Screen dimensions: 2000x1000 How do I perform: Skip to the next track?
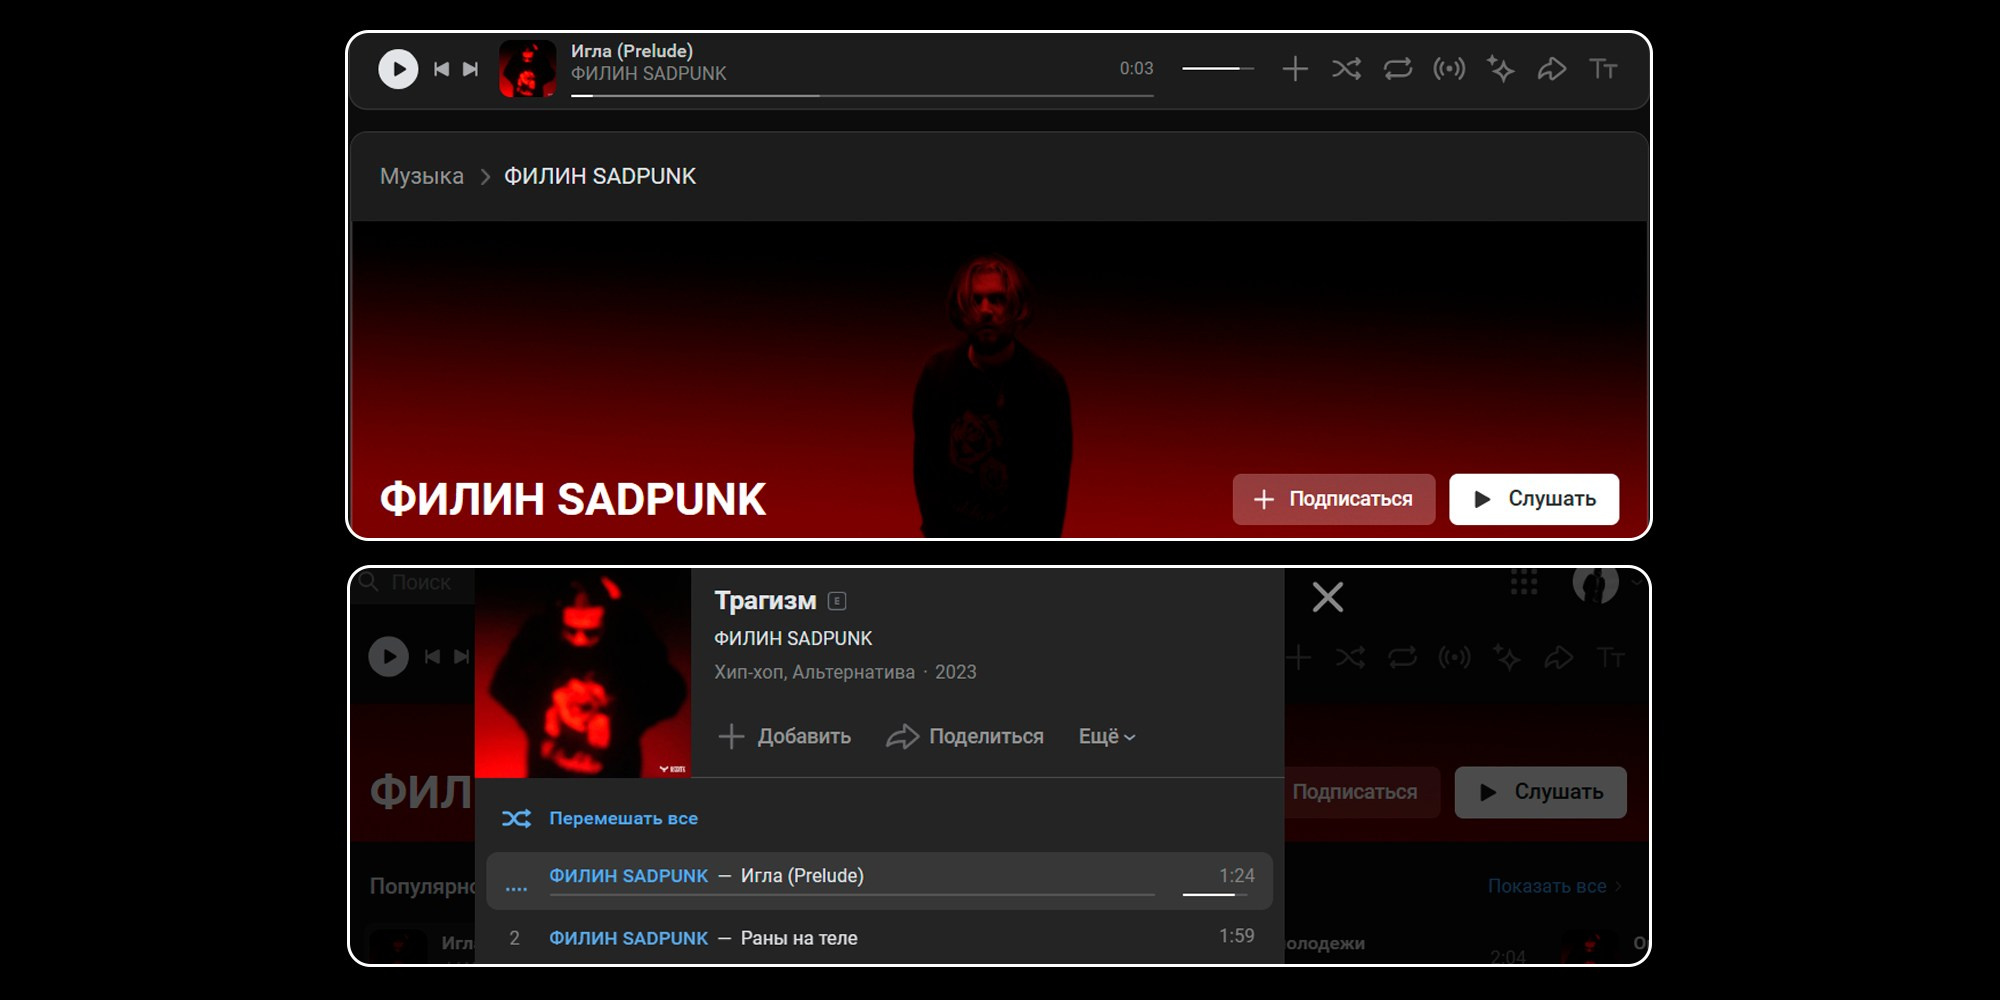[x=470, y=69]
